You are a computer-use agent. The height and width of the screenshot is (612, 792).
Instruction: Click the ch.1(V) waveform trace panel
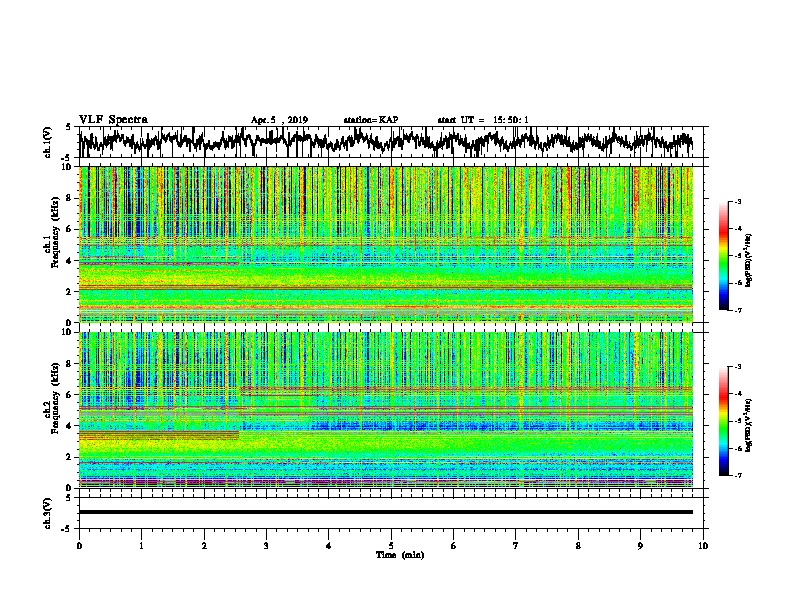click(391, 142)
